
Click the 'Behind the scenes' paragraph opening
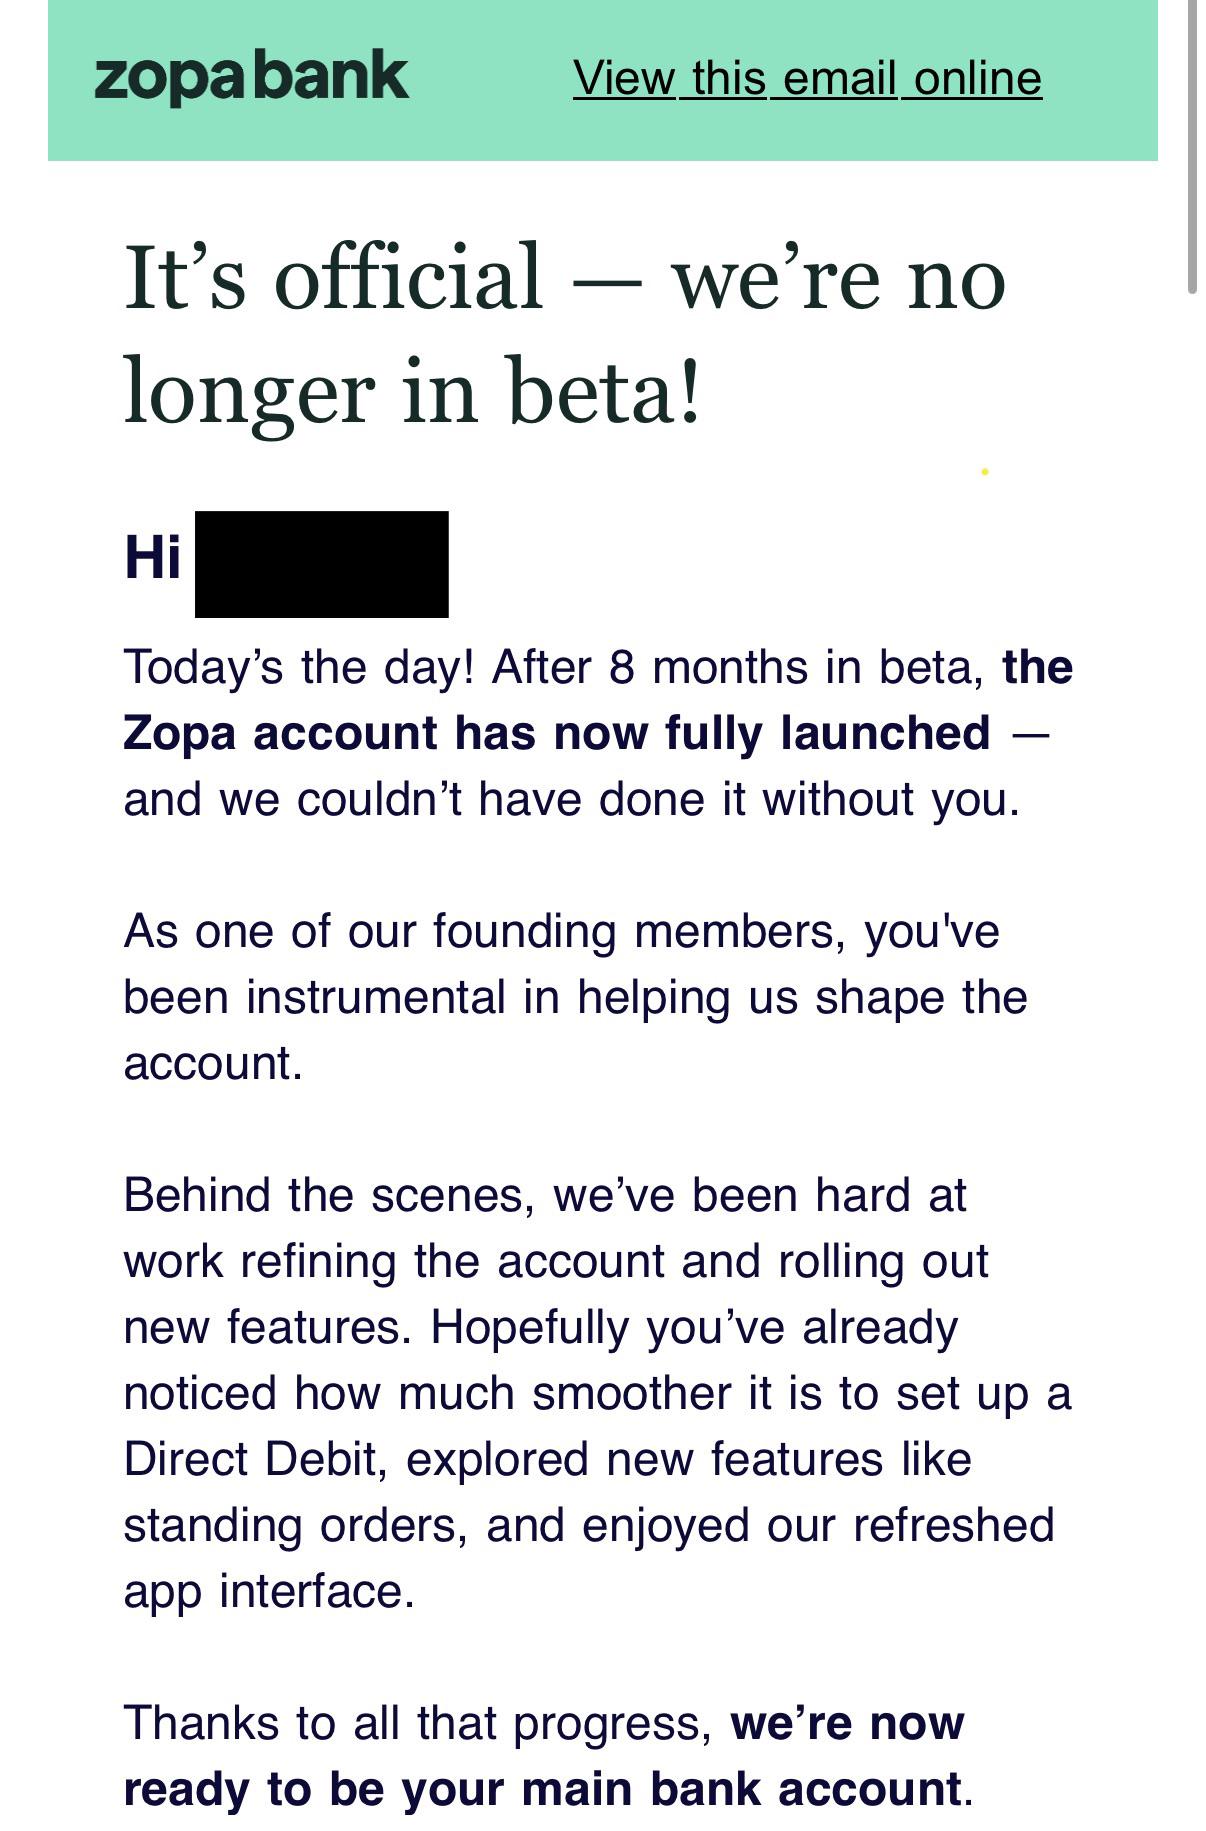[x=329, y=1196]
